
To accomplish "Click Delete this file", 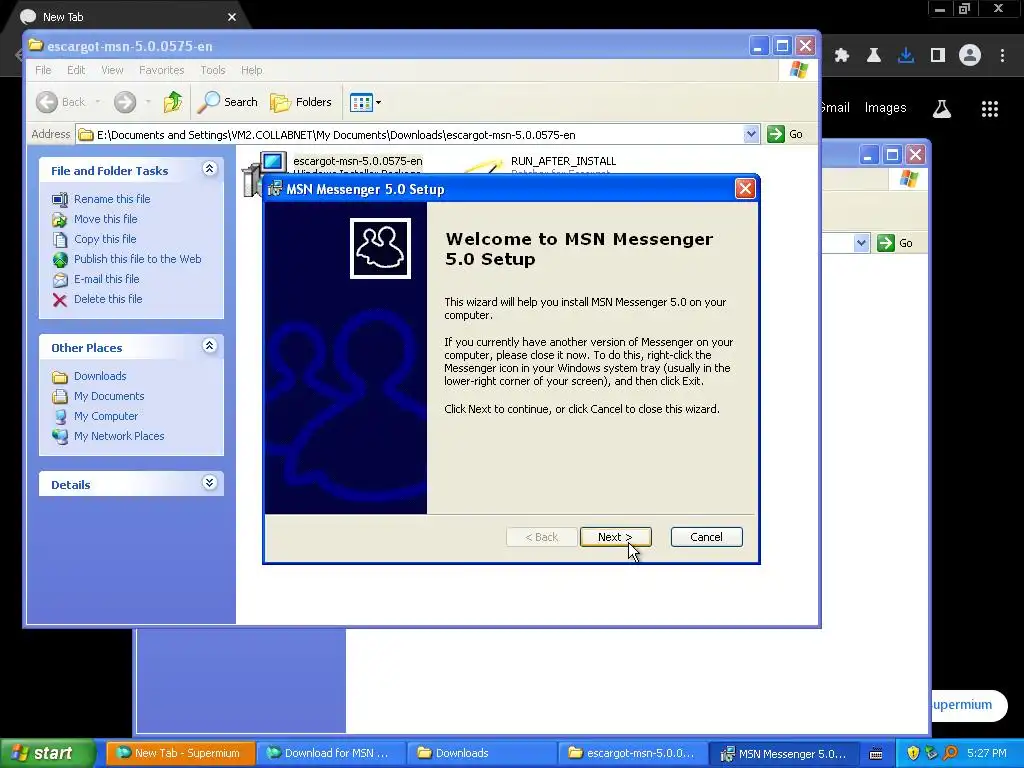I will (108, 298).
